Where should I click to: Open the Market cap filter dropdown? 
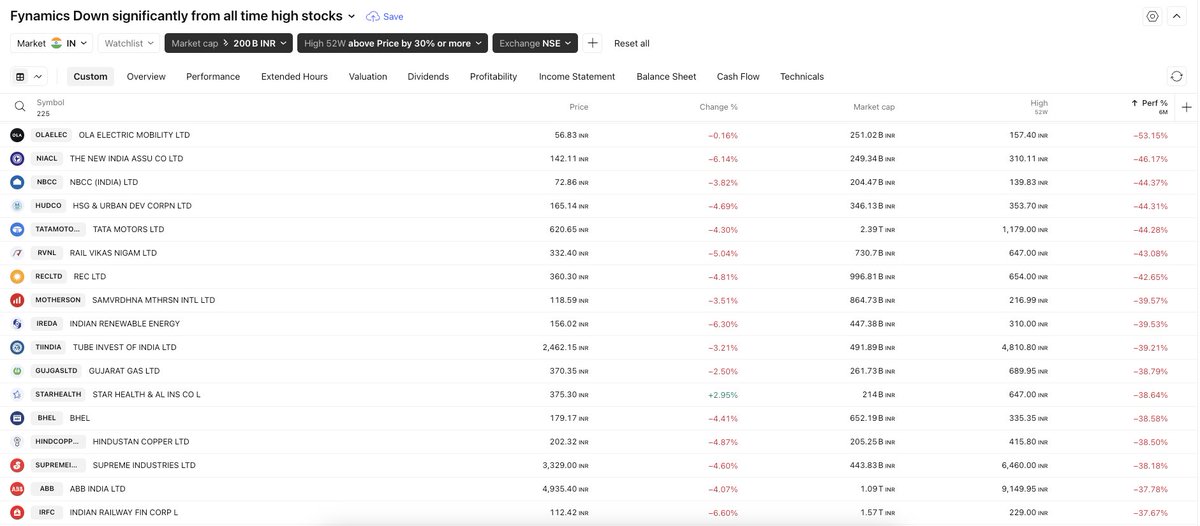228,43
